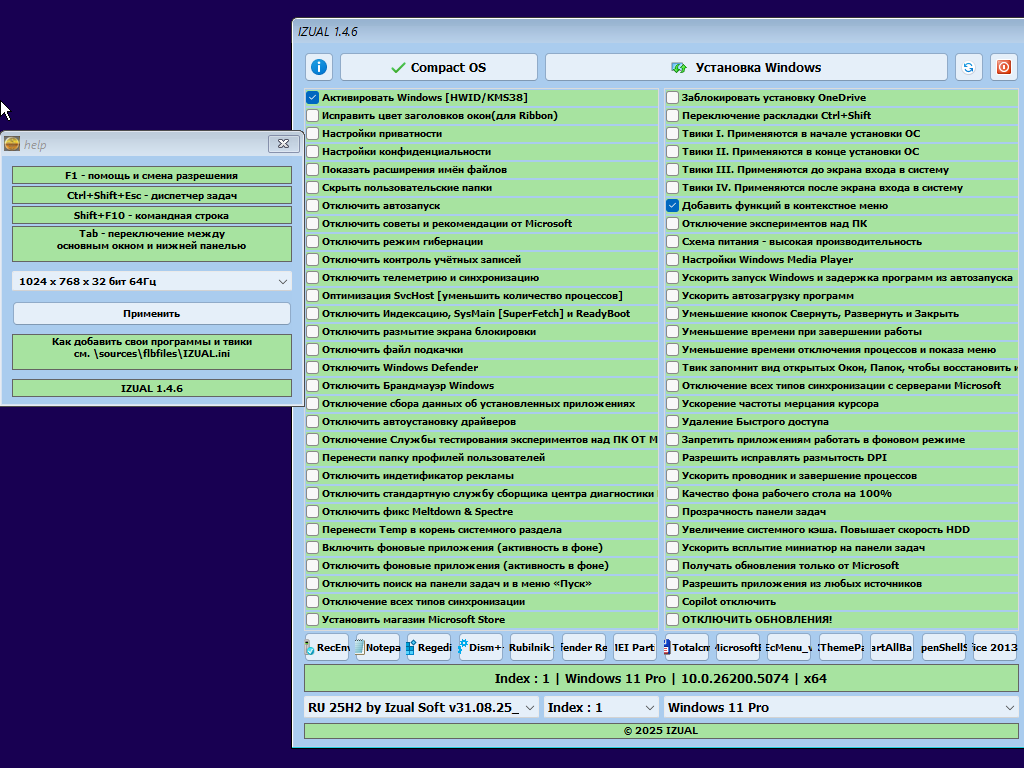Click the red power icon button
The height and width of the screenshot is (768, 1024).
coord(1004,67)
